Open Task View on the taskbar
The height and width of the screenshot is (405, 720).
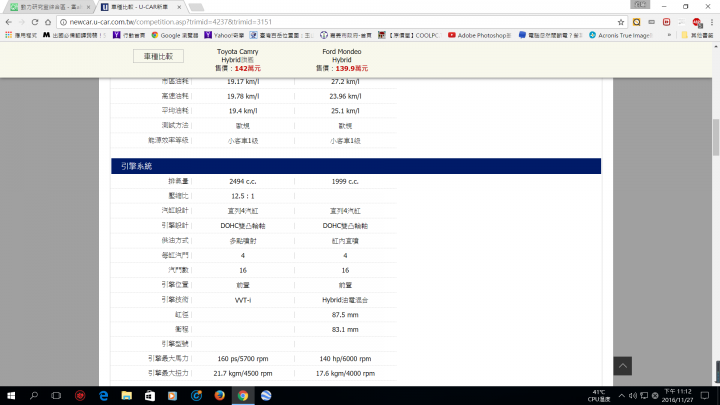[x=56, y=395]
